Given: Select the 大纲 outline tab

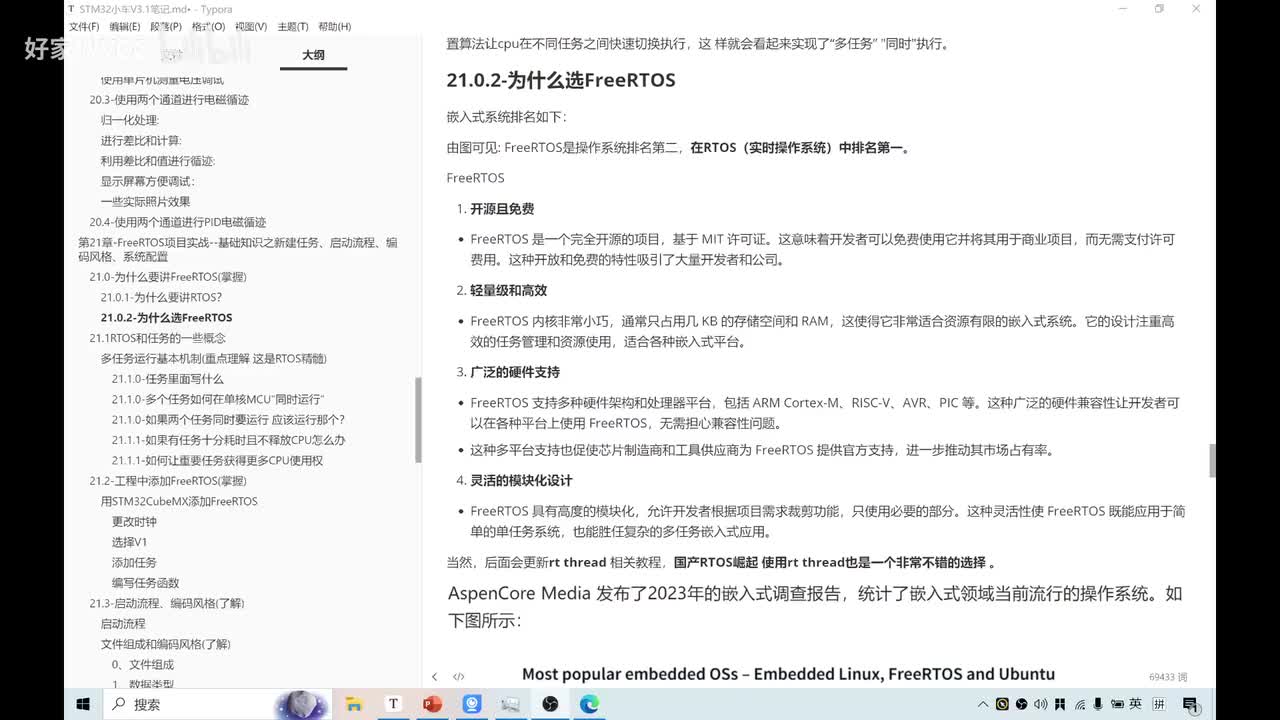Looking at the screenshot, I should 313,55.
